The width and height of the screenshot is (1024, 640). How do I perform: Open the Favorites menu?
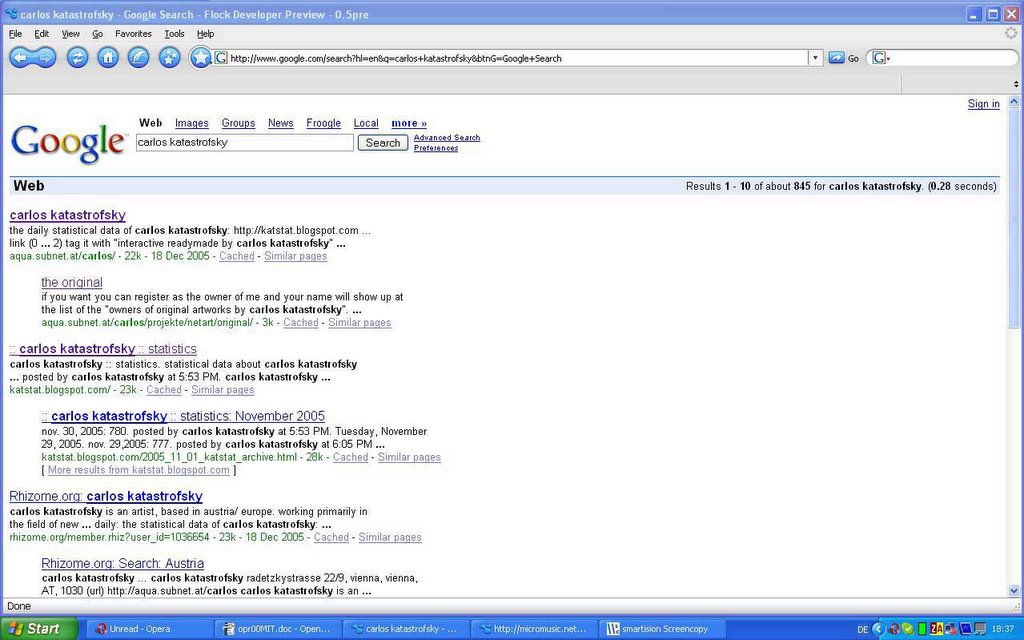click(x=133, y=34)
